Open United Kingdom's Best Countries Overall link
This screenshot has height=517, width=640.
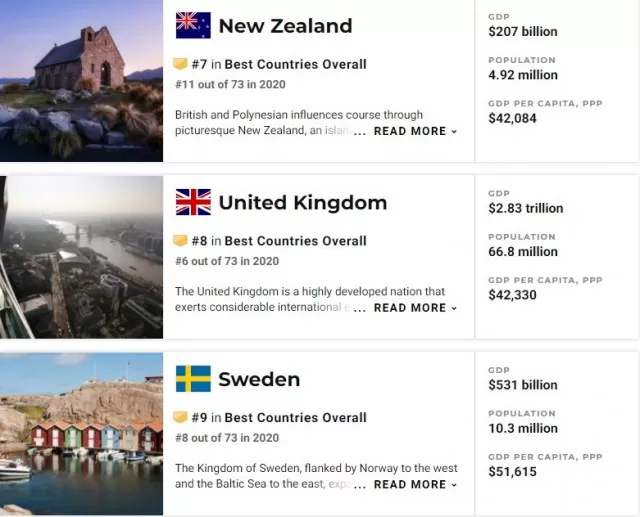pos(296,241)
